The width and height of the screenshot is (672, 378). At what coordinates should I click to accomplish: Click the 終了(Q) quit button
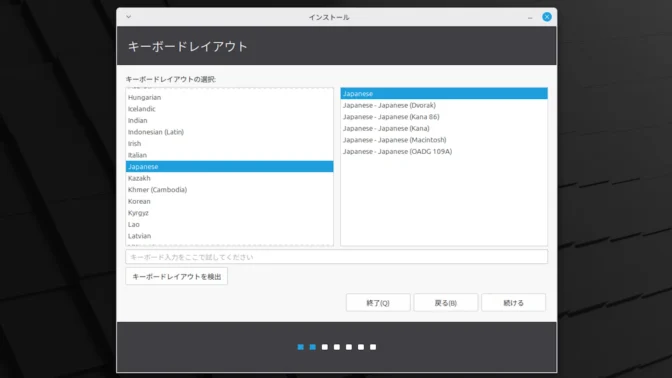[378, 303]
